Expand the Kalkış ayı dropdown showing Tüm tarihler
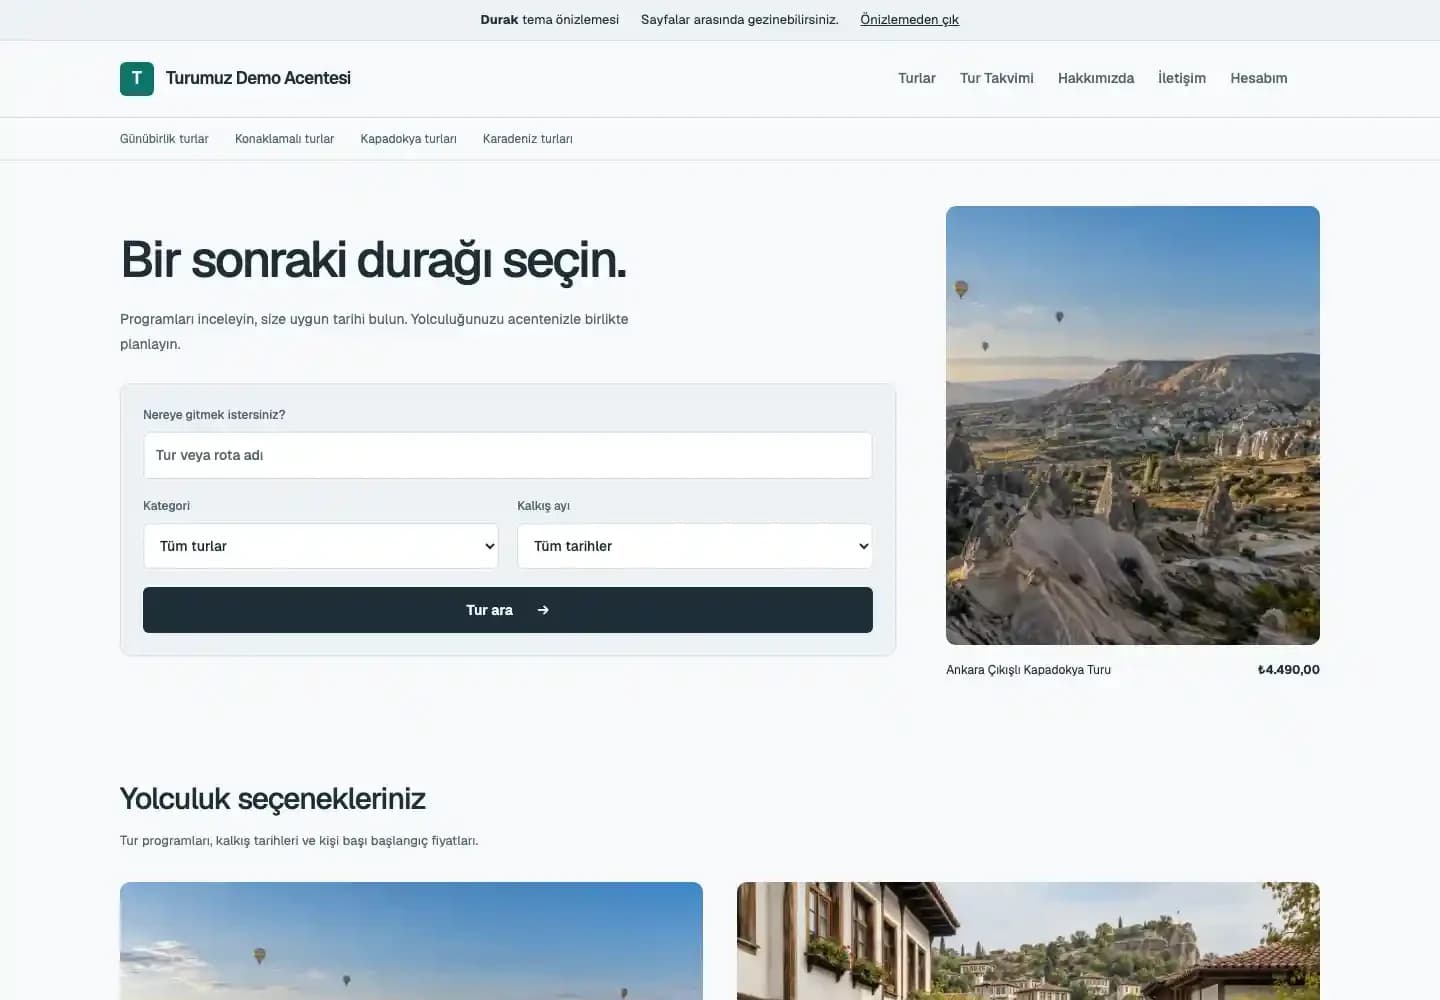The width and height of the screenshot is (1440, 1000). pos(695,546)
